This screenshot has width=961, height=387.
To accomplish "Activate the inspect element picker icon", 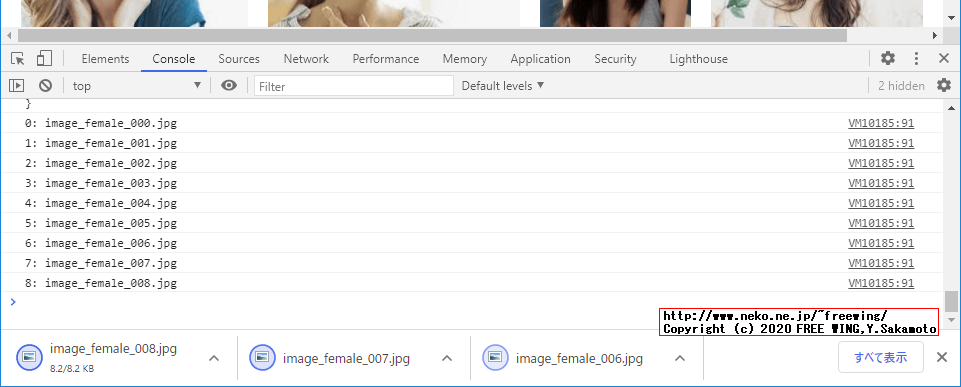I will (18, 59).
